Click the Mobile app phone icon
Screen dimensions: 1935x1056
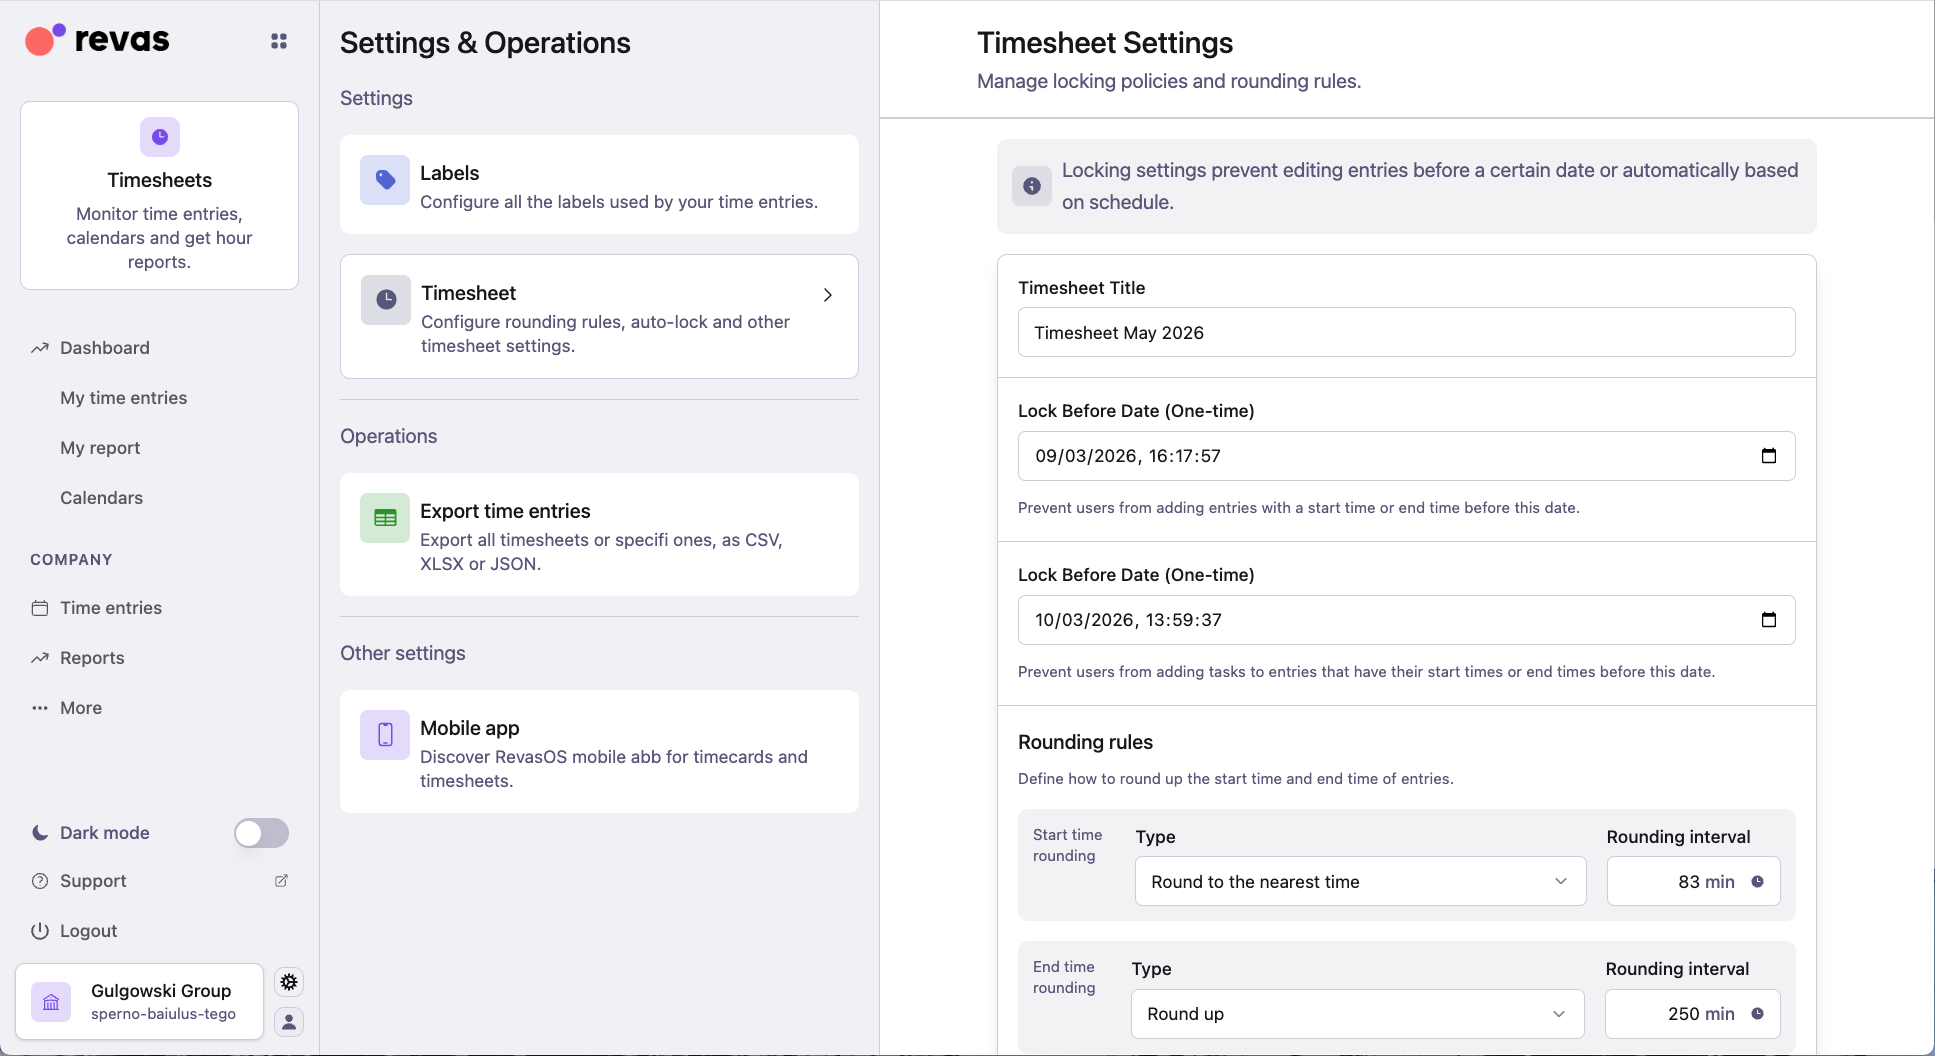point(384,735)
